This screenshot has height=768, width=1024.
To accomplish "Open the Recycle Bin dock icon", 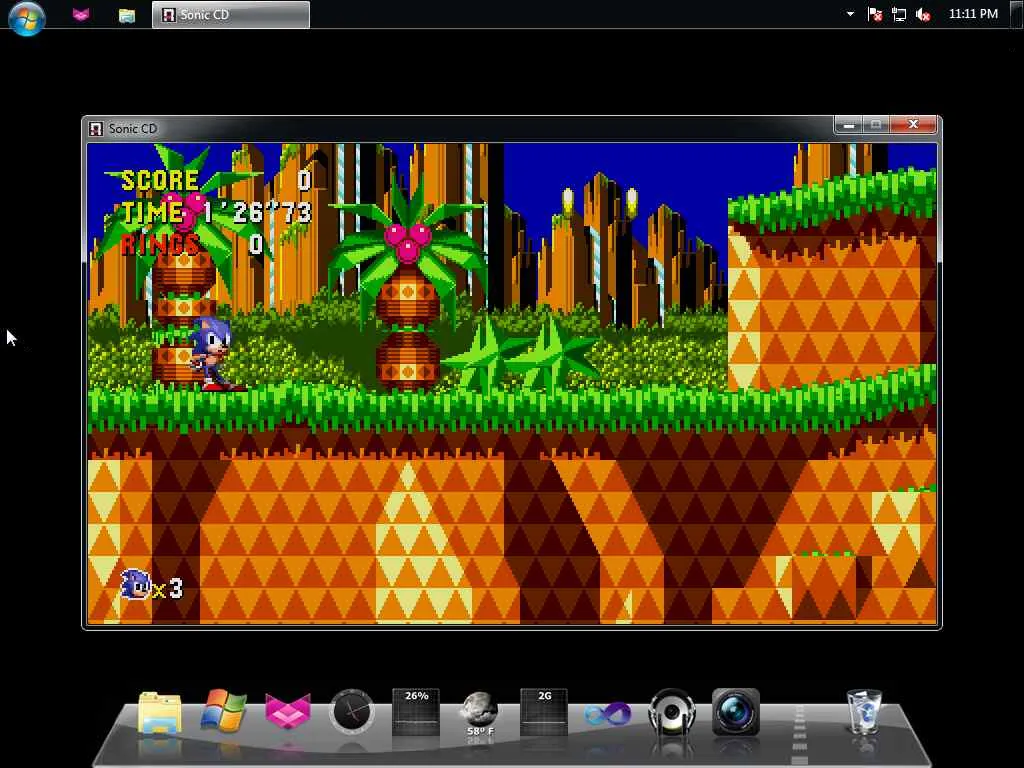I will click(x=864, y=712).
